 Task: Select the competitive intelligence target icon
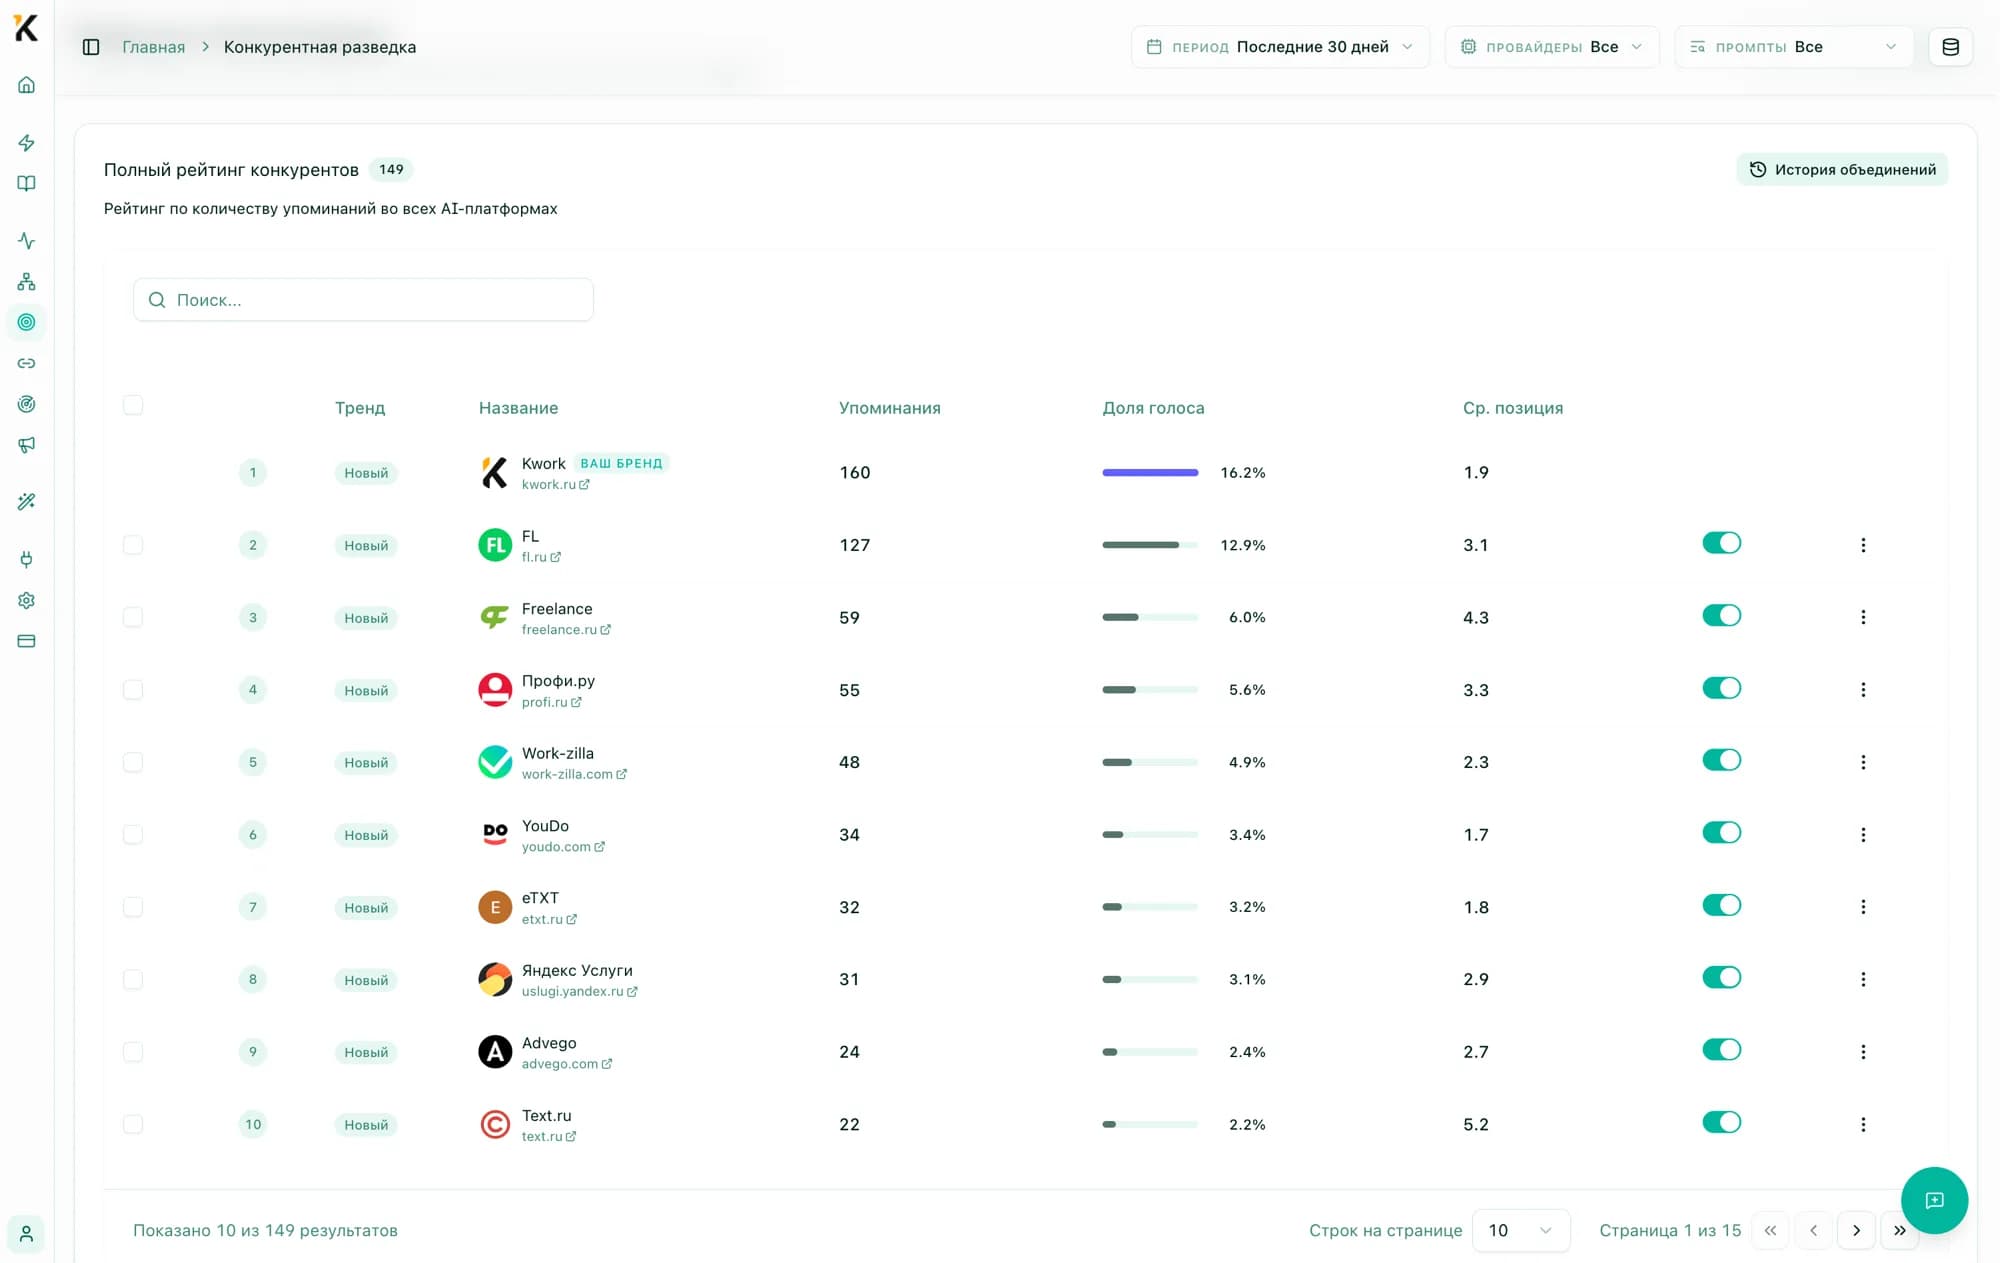click(27, 322)
